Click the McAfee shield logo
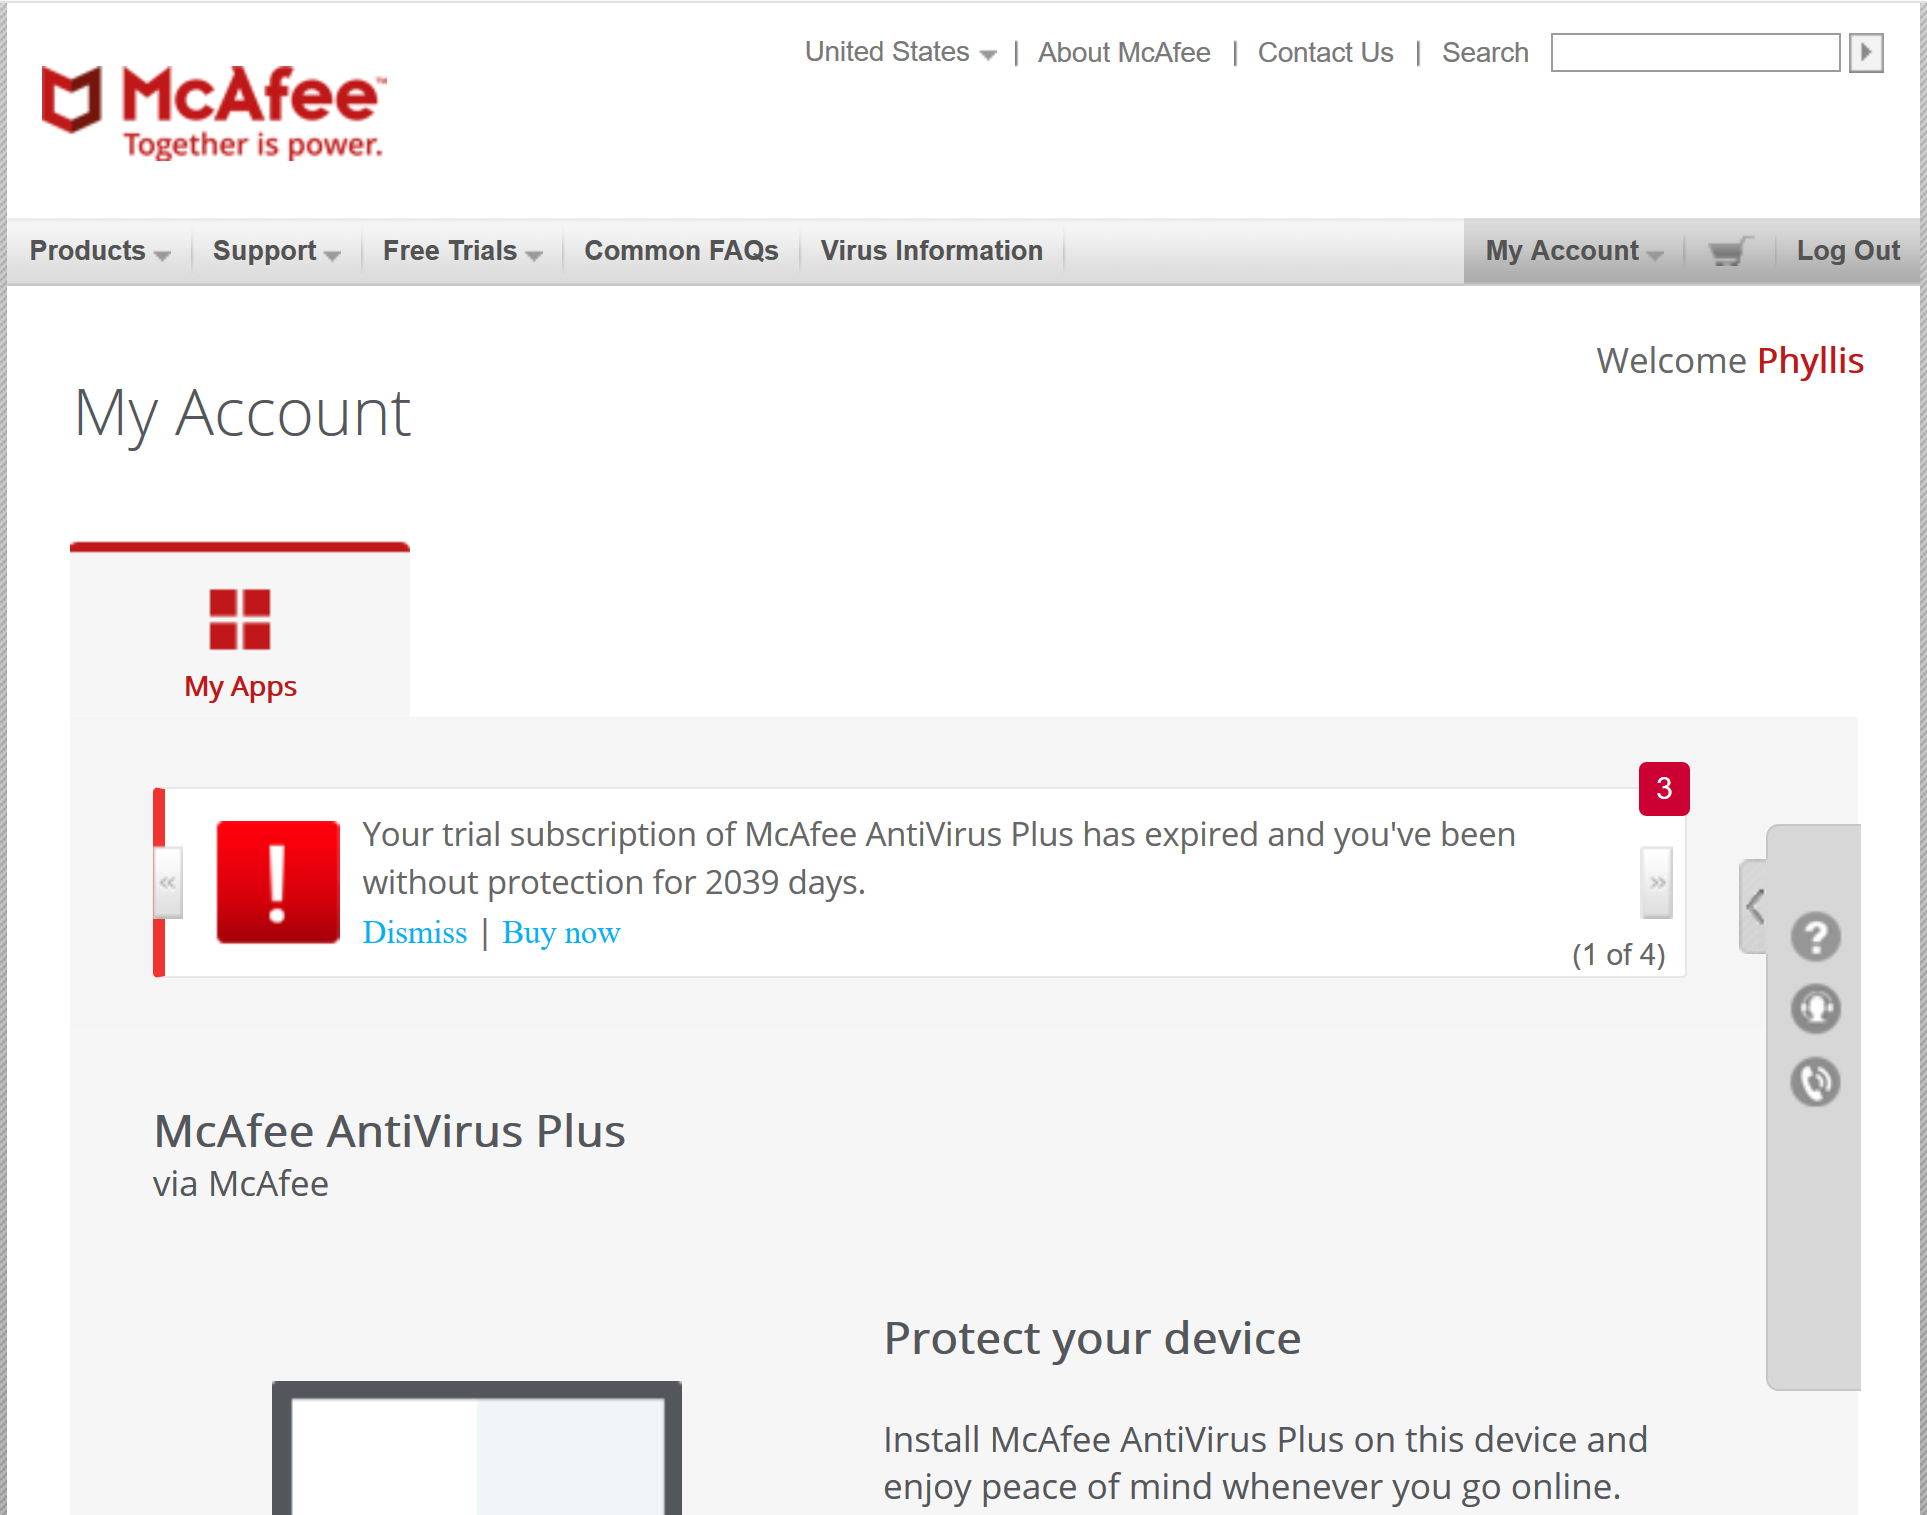The image size is (1927, 1515). pyautogui.click(x=71, y=99)
